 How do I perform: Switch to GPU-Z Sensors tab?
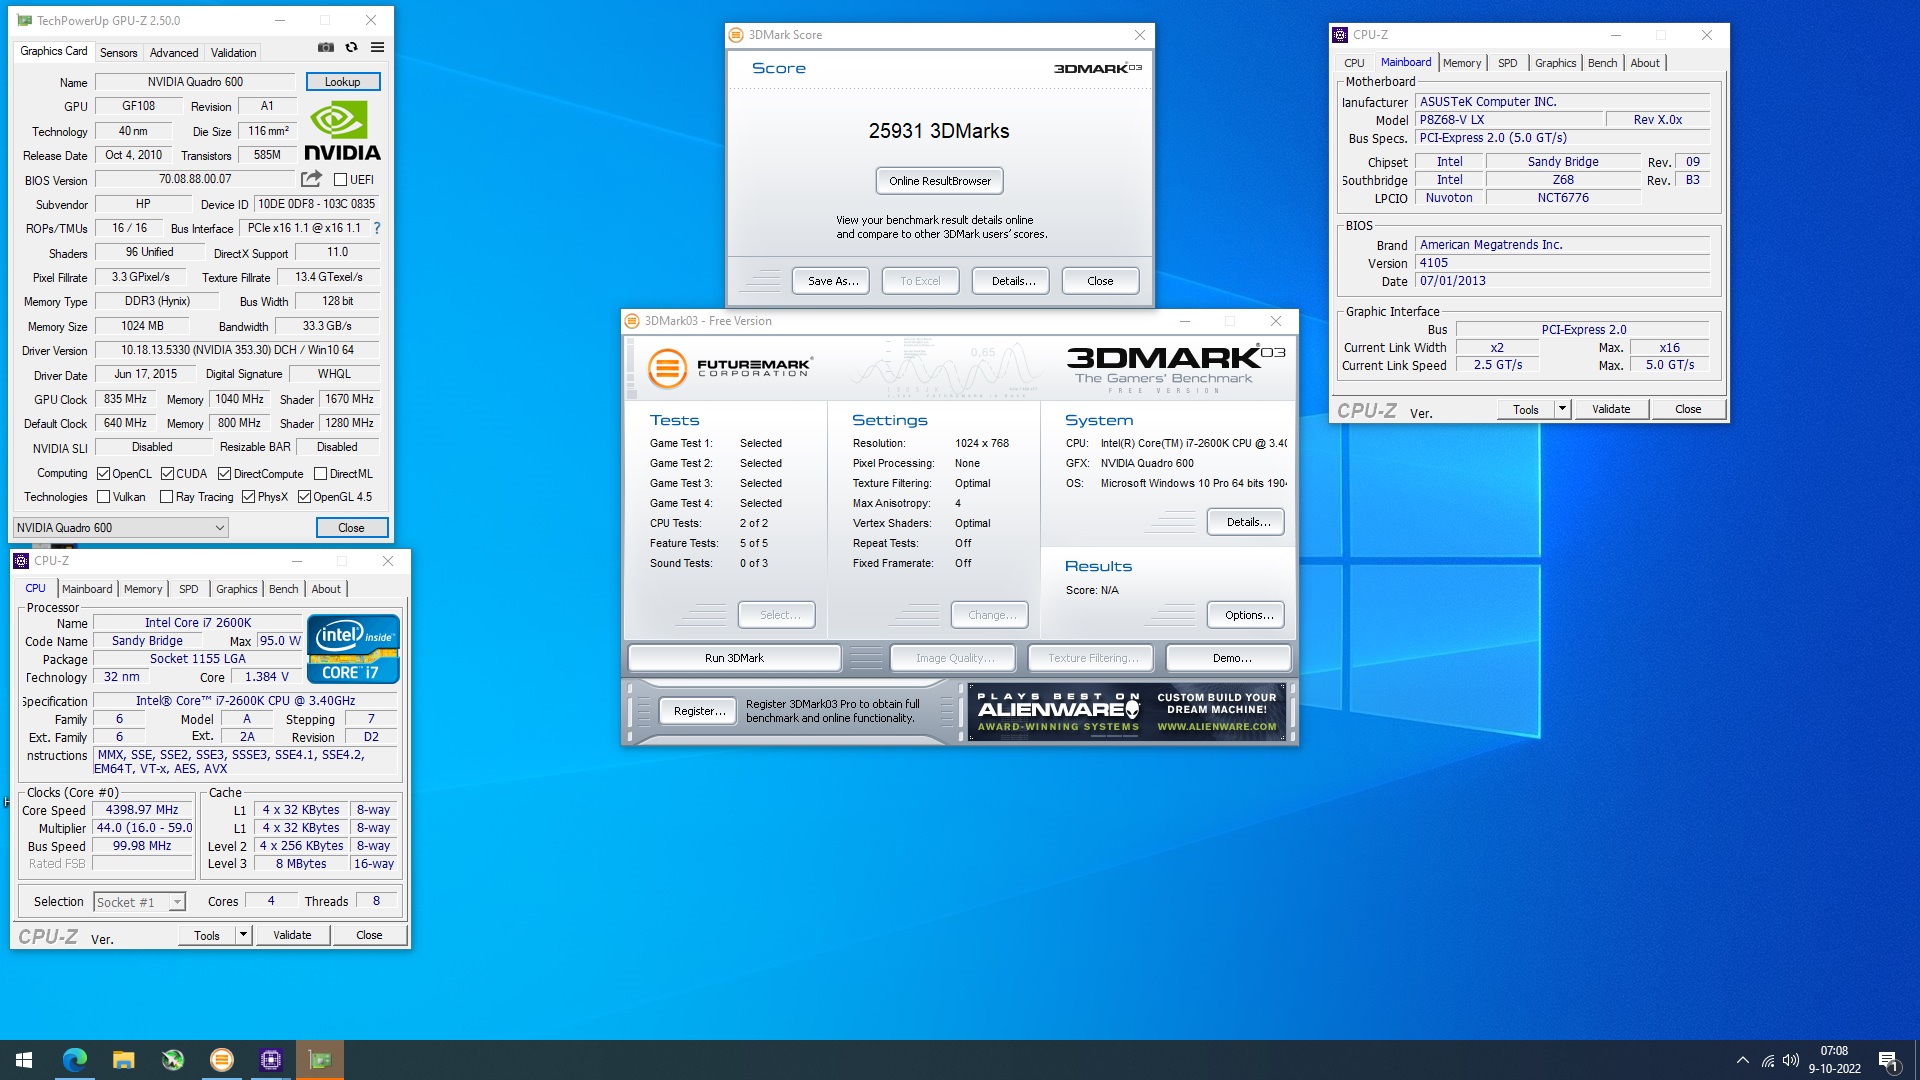(x=118, y=53)
